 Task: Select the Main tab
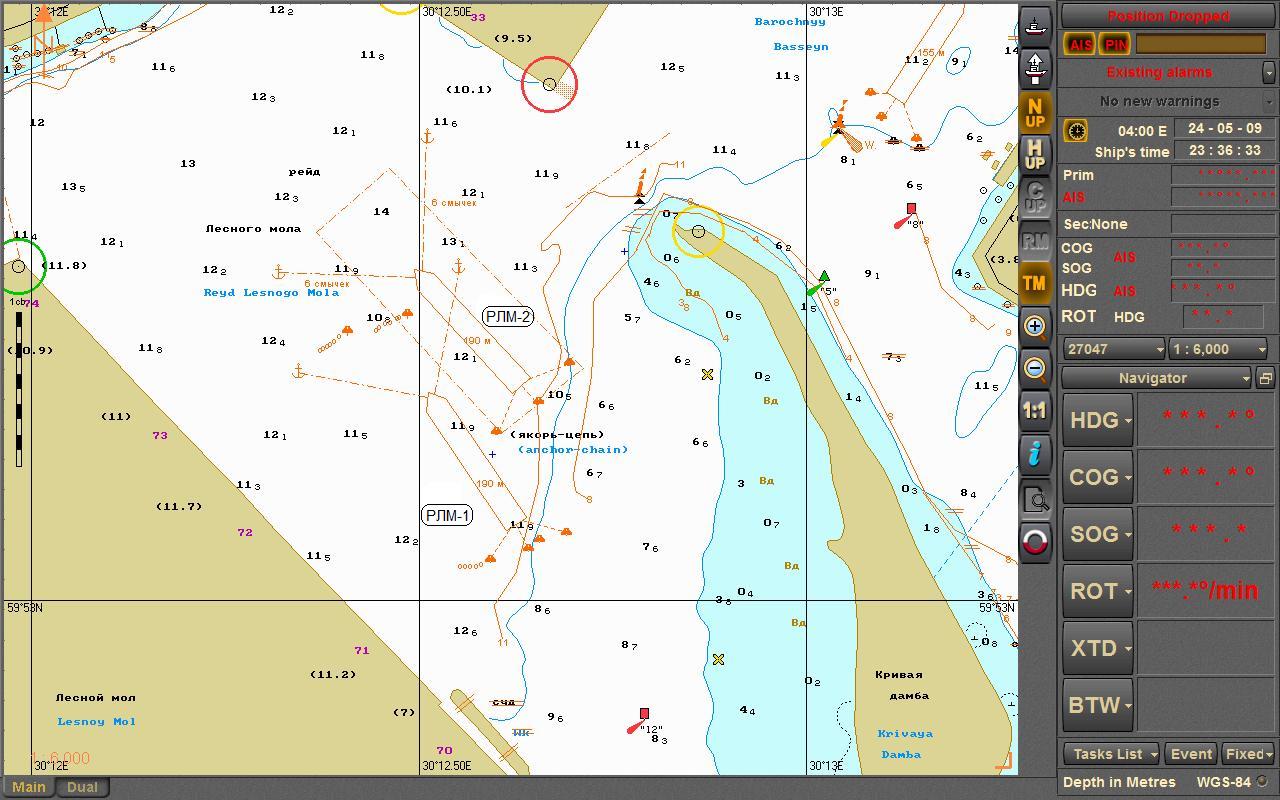point(28,787)
